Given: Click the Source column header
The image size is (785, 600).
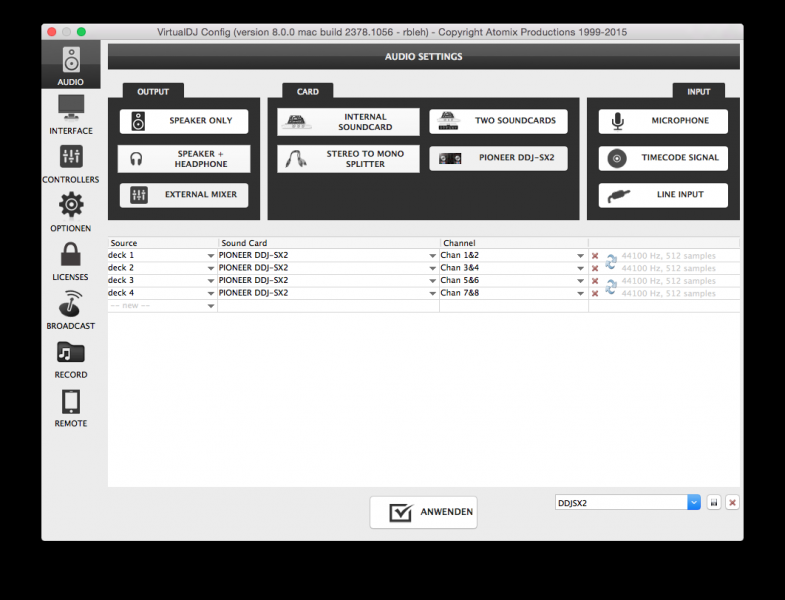Looking at the screenshot, I should (x=163, y=243).
